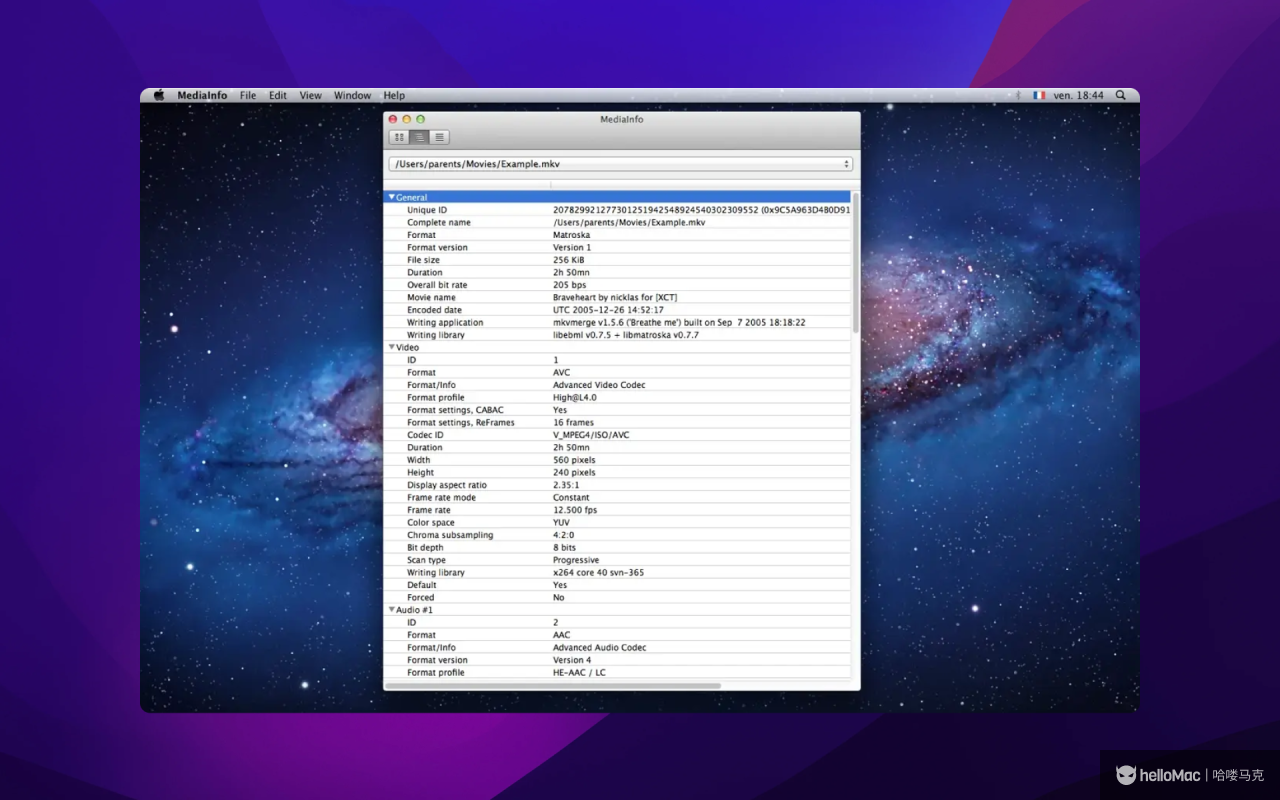This screenshot has width=1280, height=800.
Task: Collapse the Audio #1 section
Action: (392, 609)
